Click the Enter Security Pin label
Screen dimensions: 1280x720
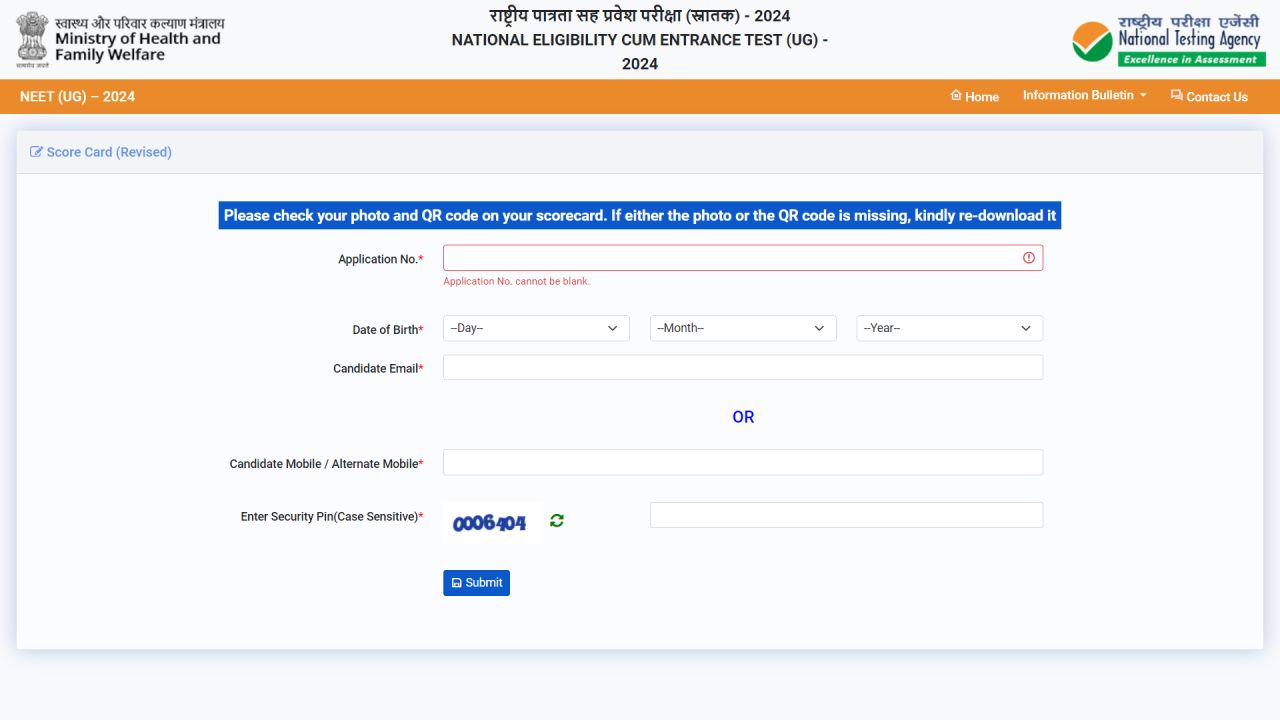click(x=332, y=517)
